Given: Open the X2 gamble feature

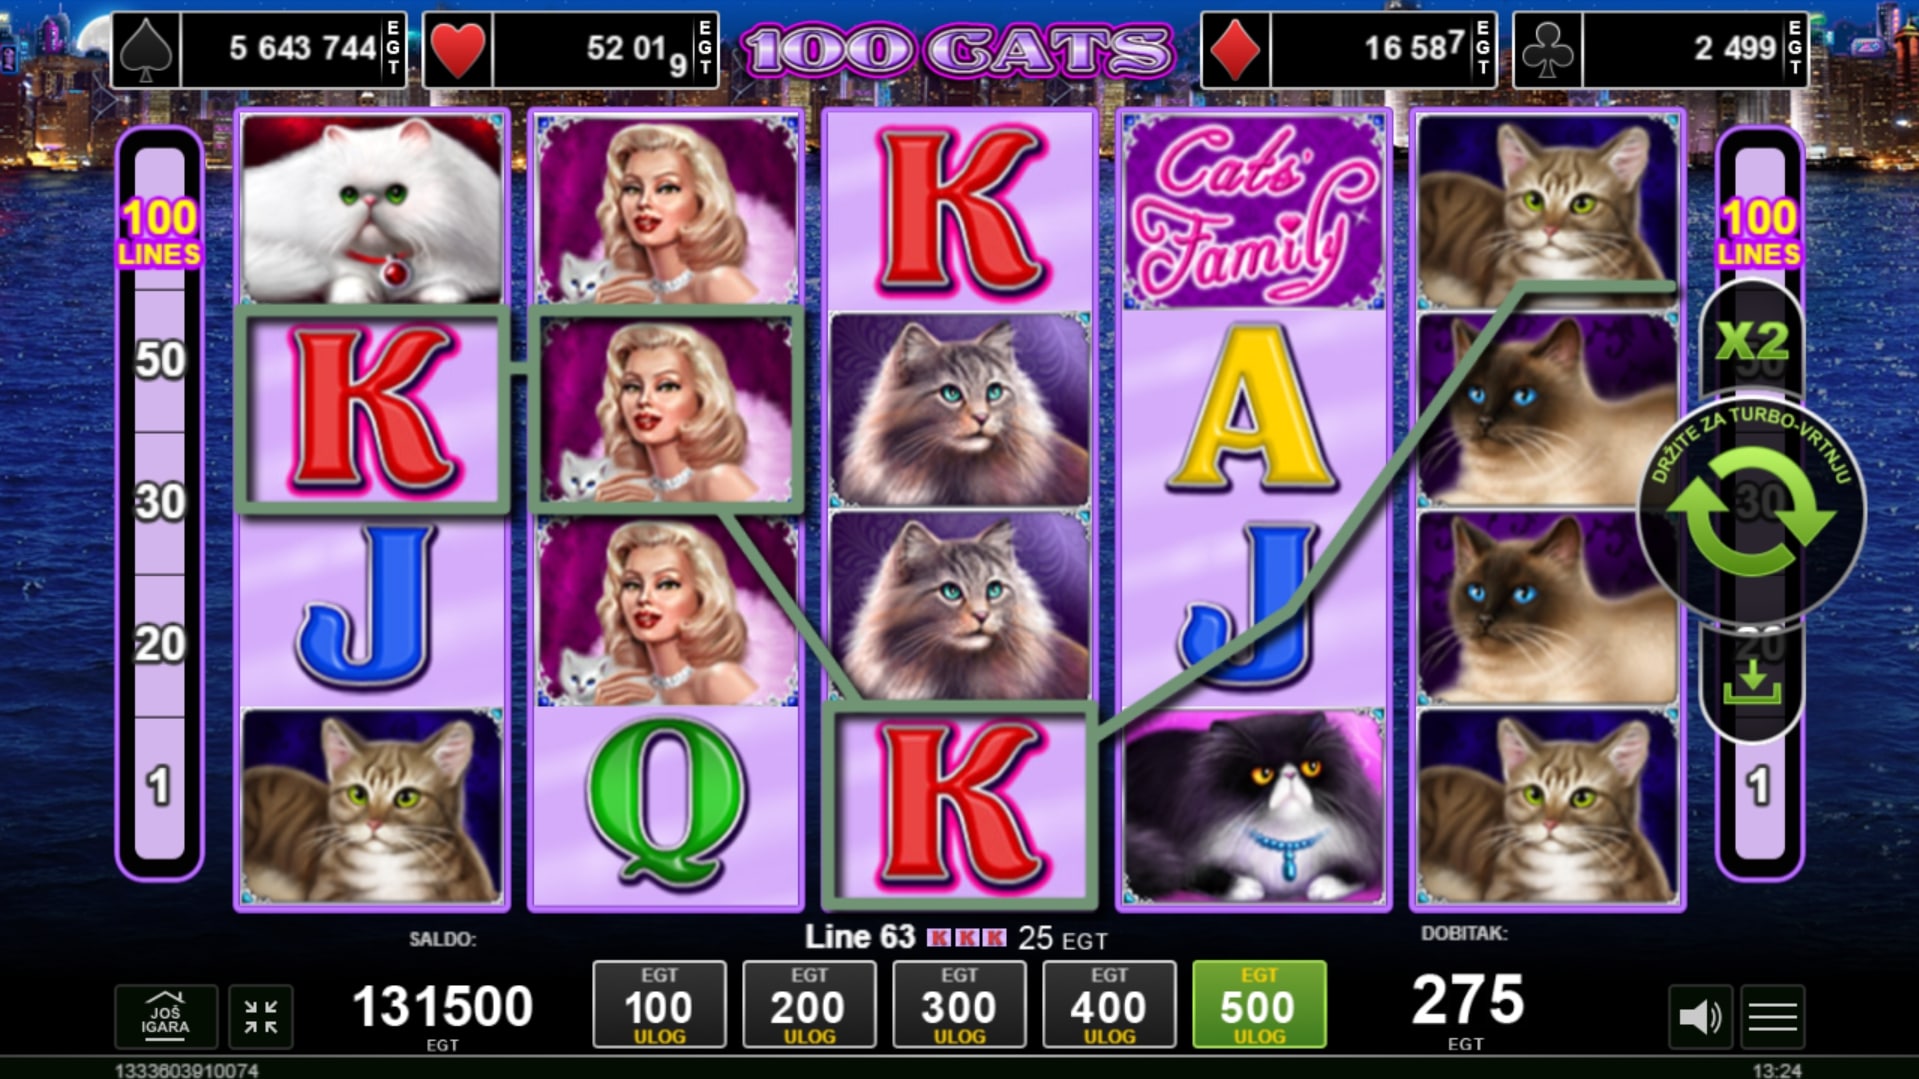Looking at the screenshot, I should pyautogui.click(x=1751, y=341).
